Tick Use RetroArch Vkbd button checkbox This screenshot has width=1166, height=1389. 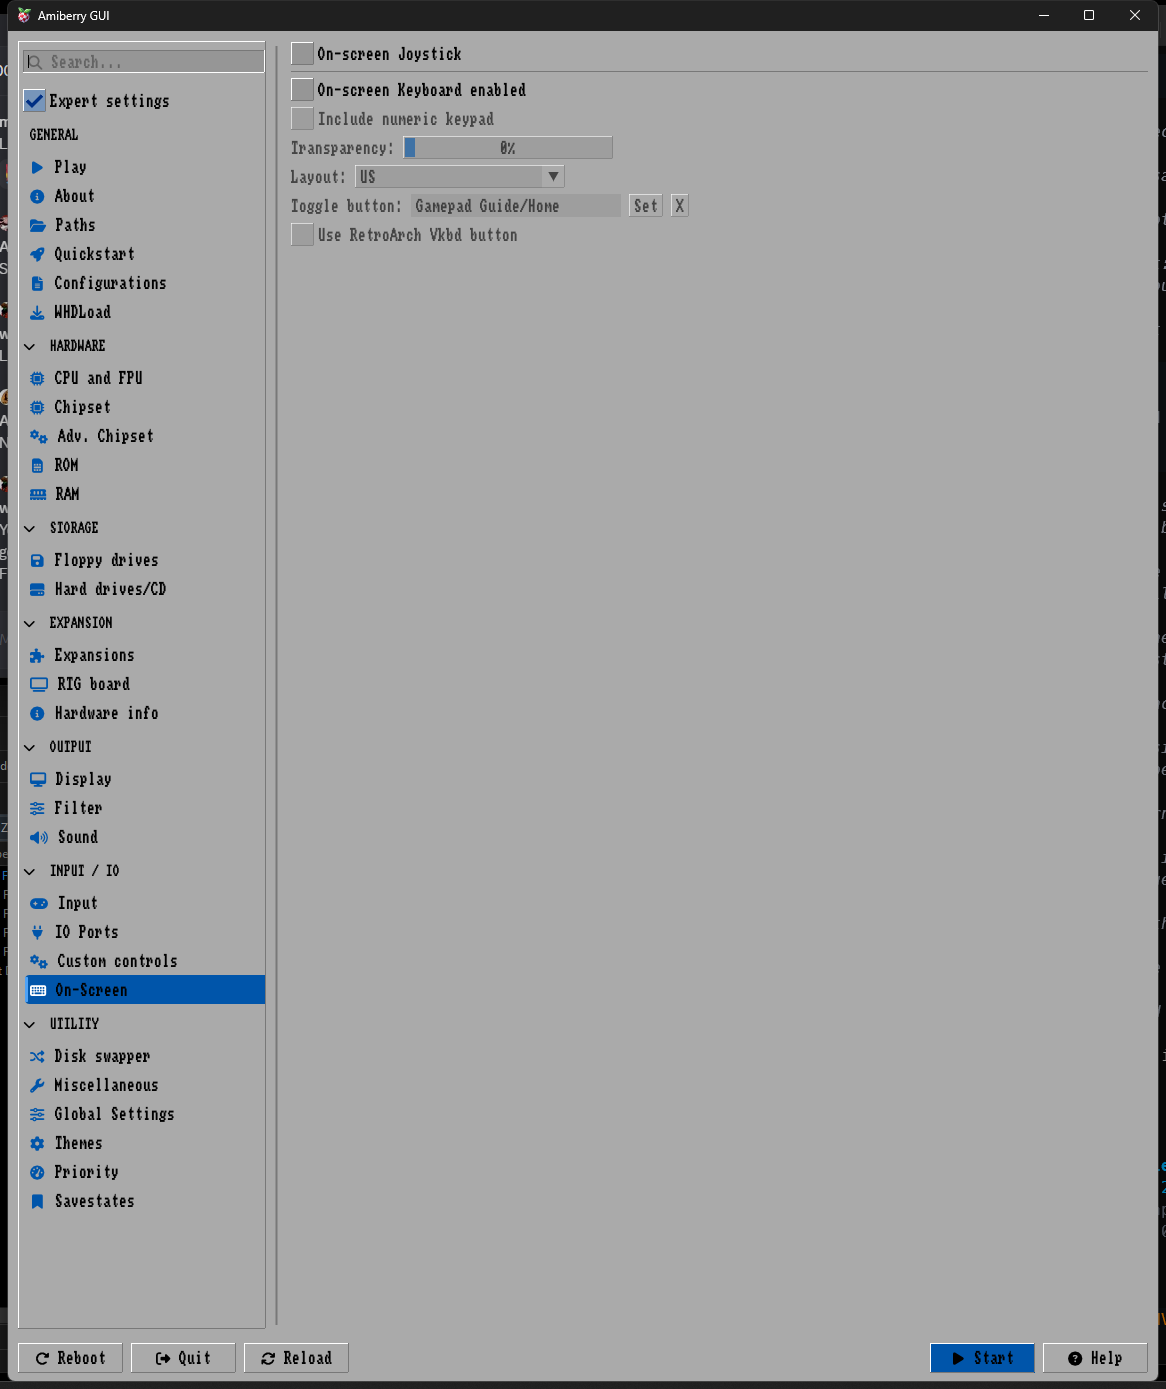click(302, 234)
